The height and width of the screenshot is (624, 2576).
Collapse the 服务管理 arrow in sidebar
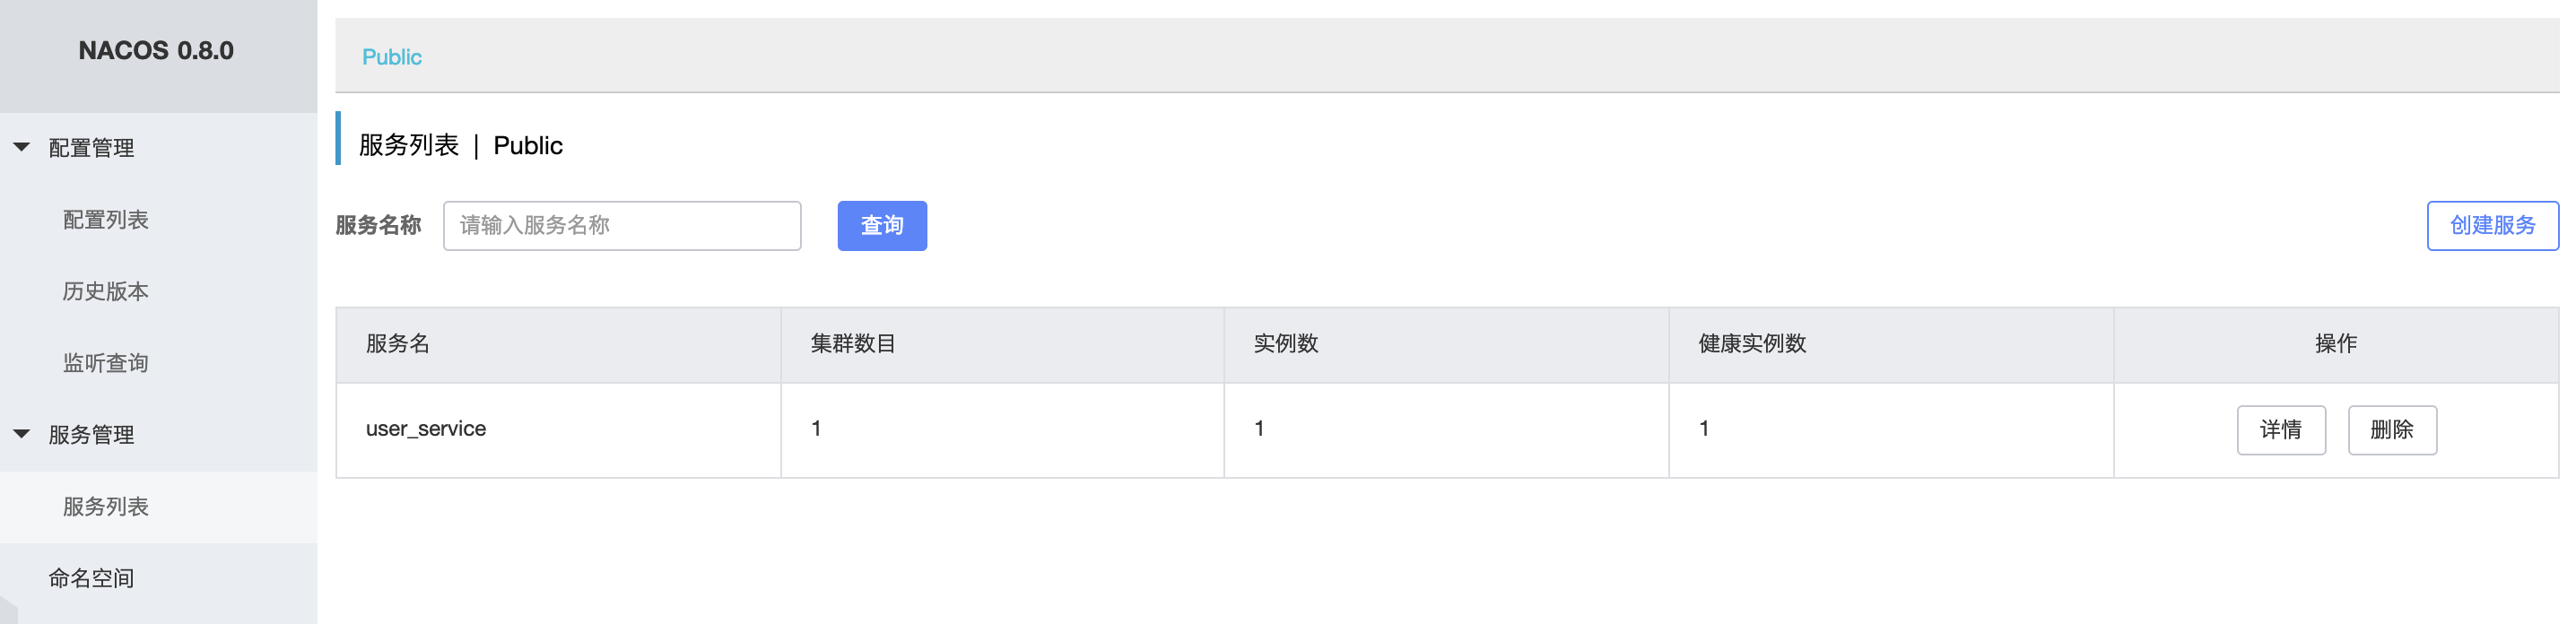(x=22, y=434)
